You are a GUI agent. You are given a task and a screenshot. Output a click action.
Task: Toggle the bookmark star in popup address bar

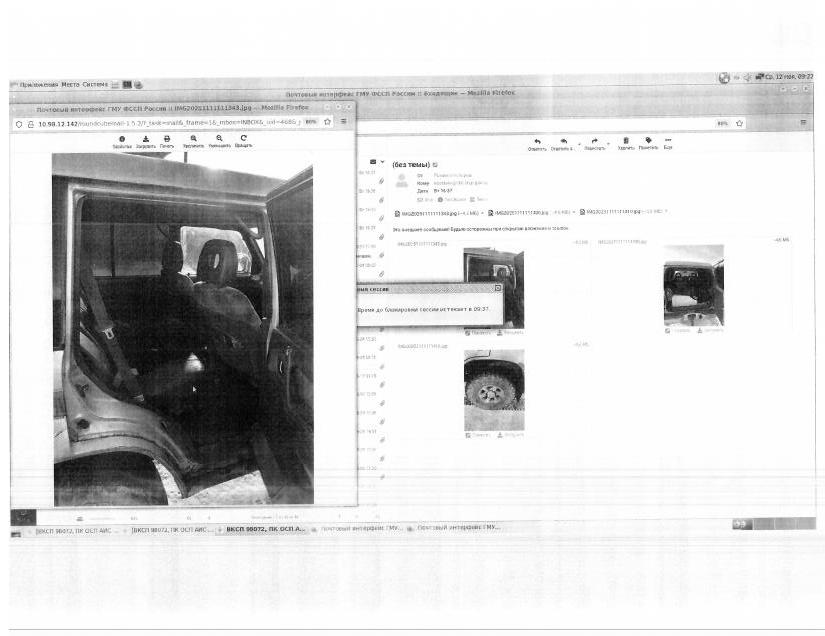(x=327, y=122)
